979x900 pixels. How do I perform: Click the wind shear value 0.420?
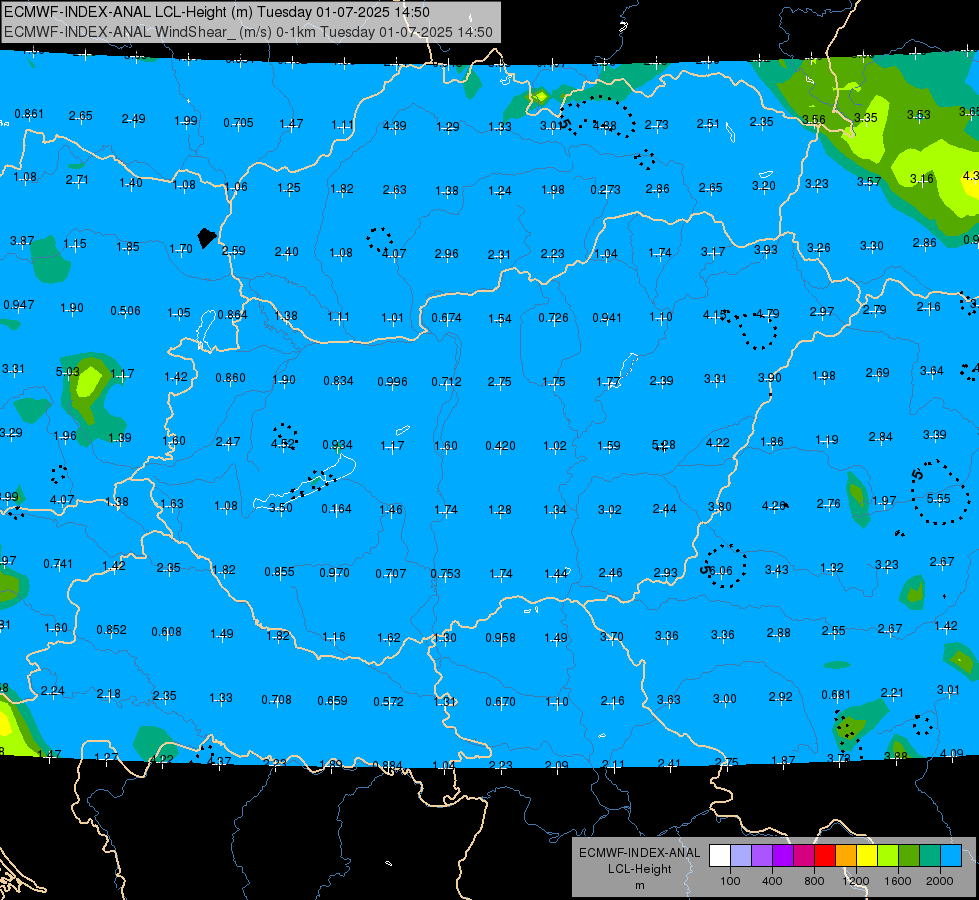tap(500, 446)
